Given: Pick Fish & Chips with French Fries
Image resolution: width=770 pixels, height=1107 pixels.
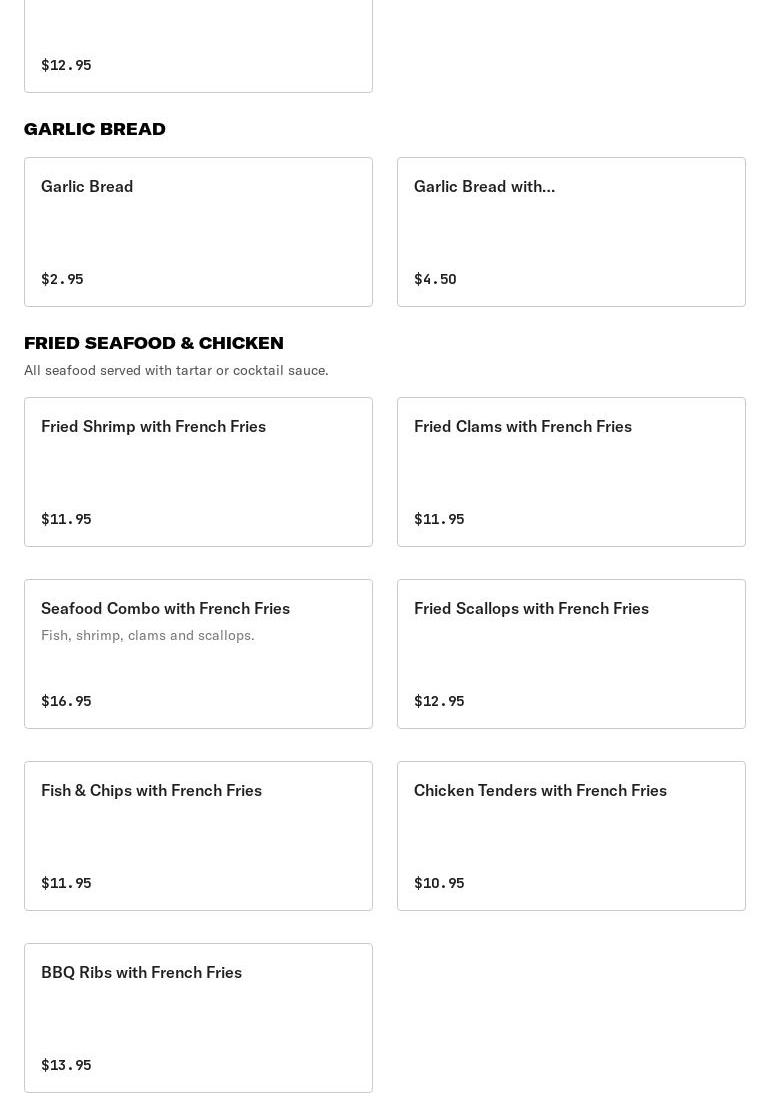Looking at the screenshot, I should click(198, 835).
